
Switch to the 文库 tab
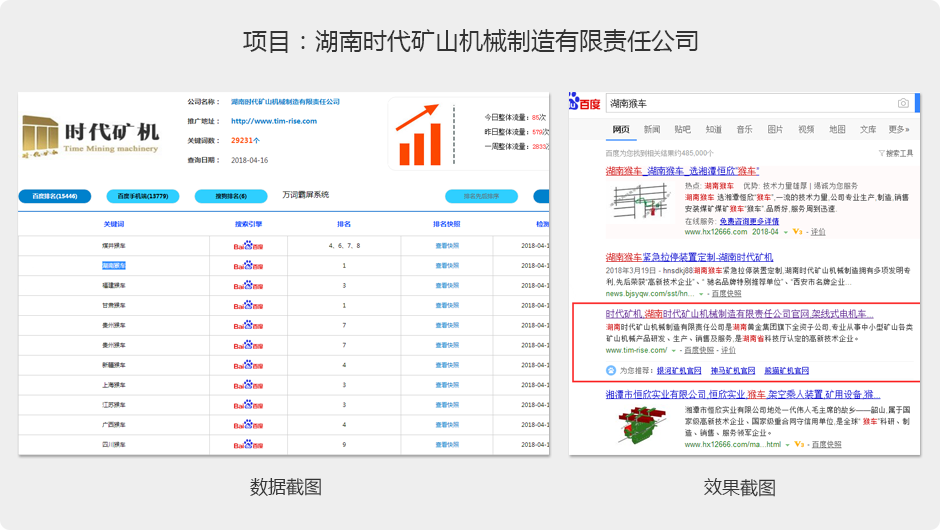868,129
